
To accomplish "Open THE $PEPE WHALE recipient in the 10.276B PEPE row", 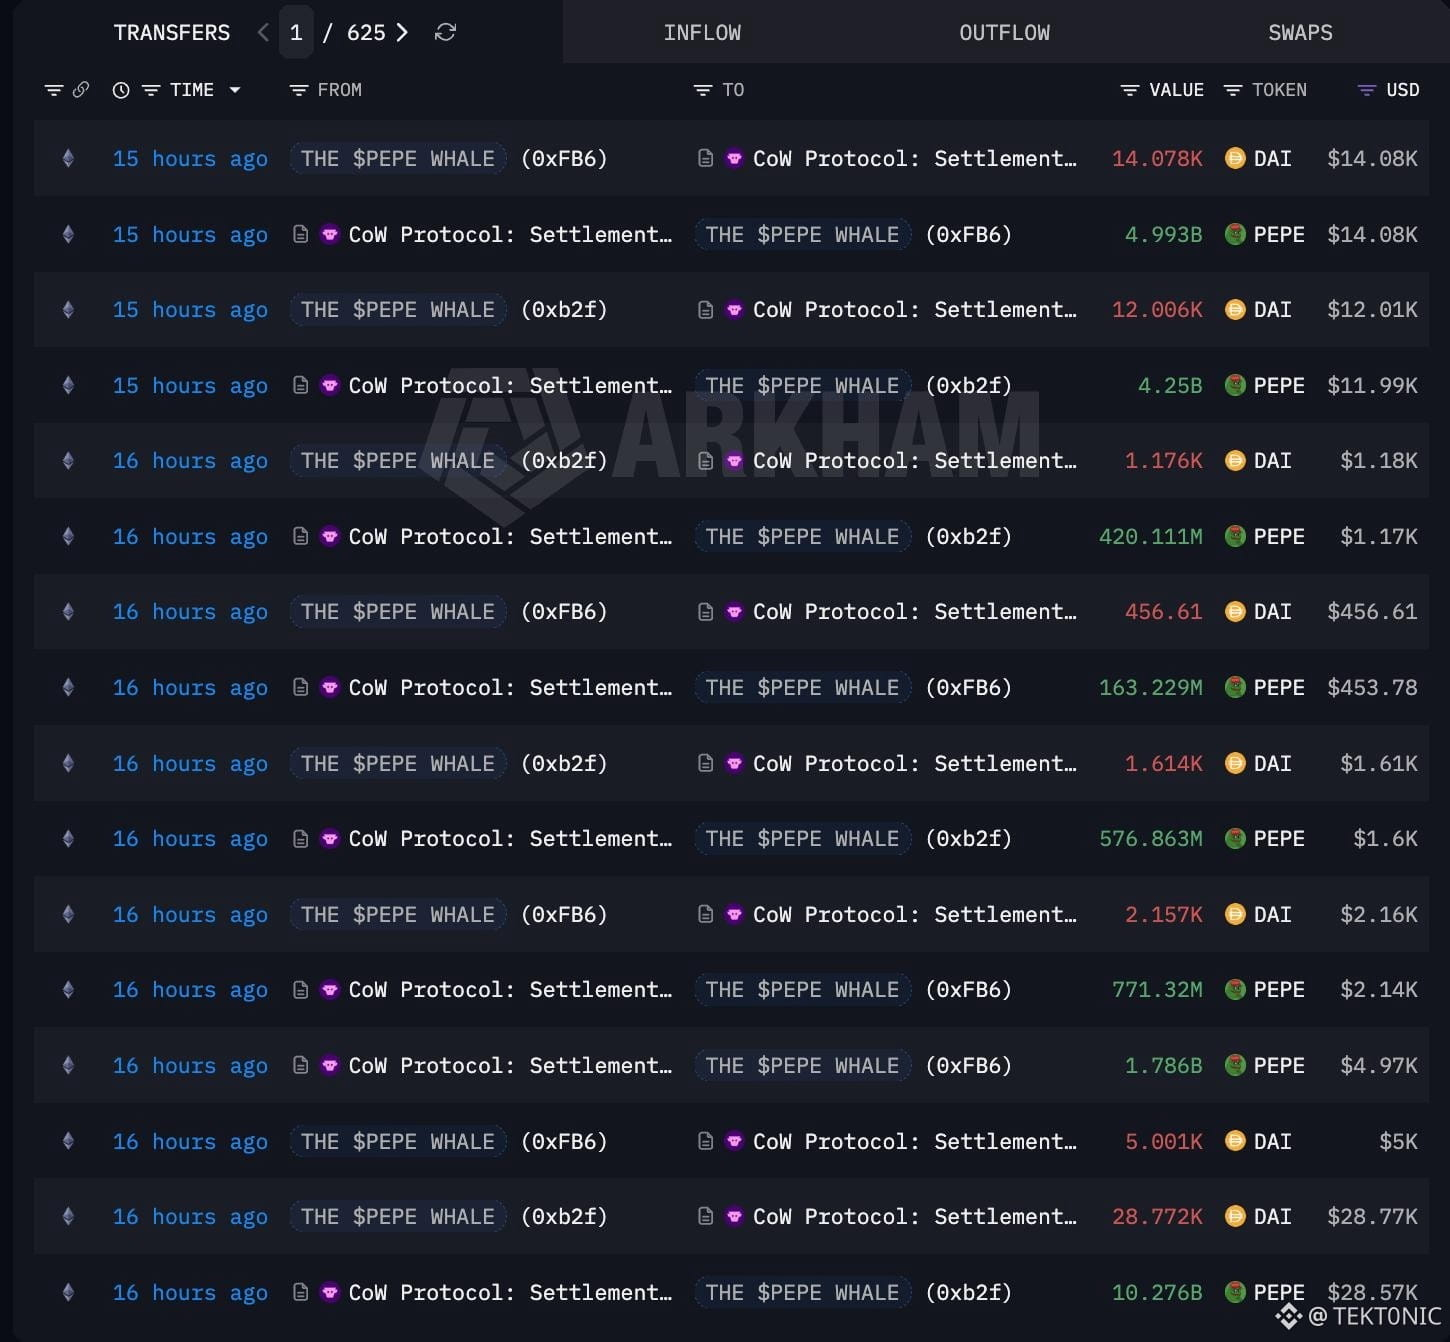I will (x=803, y=1292).
